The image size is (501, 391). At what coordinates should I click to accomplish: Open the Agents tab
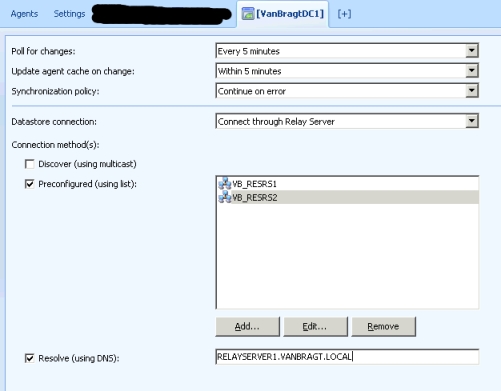[24, 14]
